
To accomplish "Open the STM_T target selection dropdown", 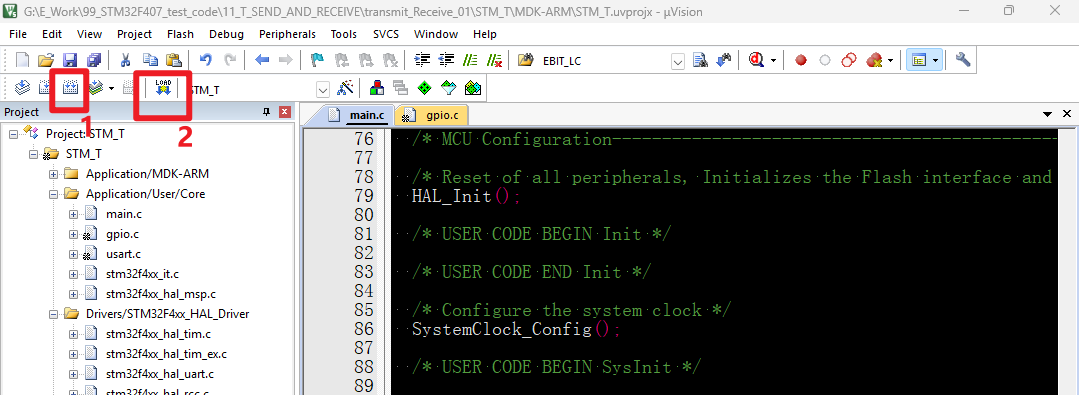I will pos(323,89).
